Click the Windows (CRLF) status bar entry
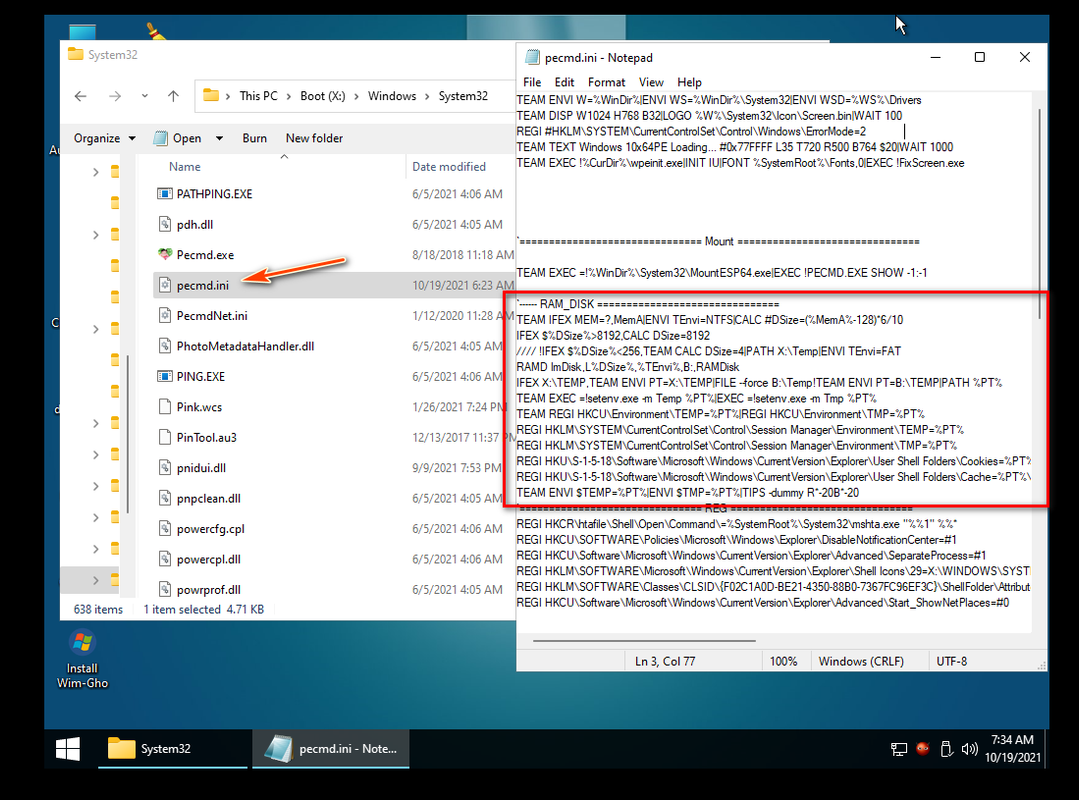The height and width of the screenshot is (800, 1079). coord(861,661)
